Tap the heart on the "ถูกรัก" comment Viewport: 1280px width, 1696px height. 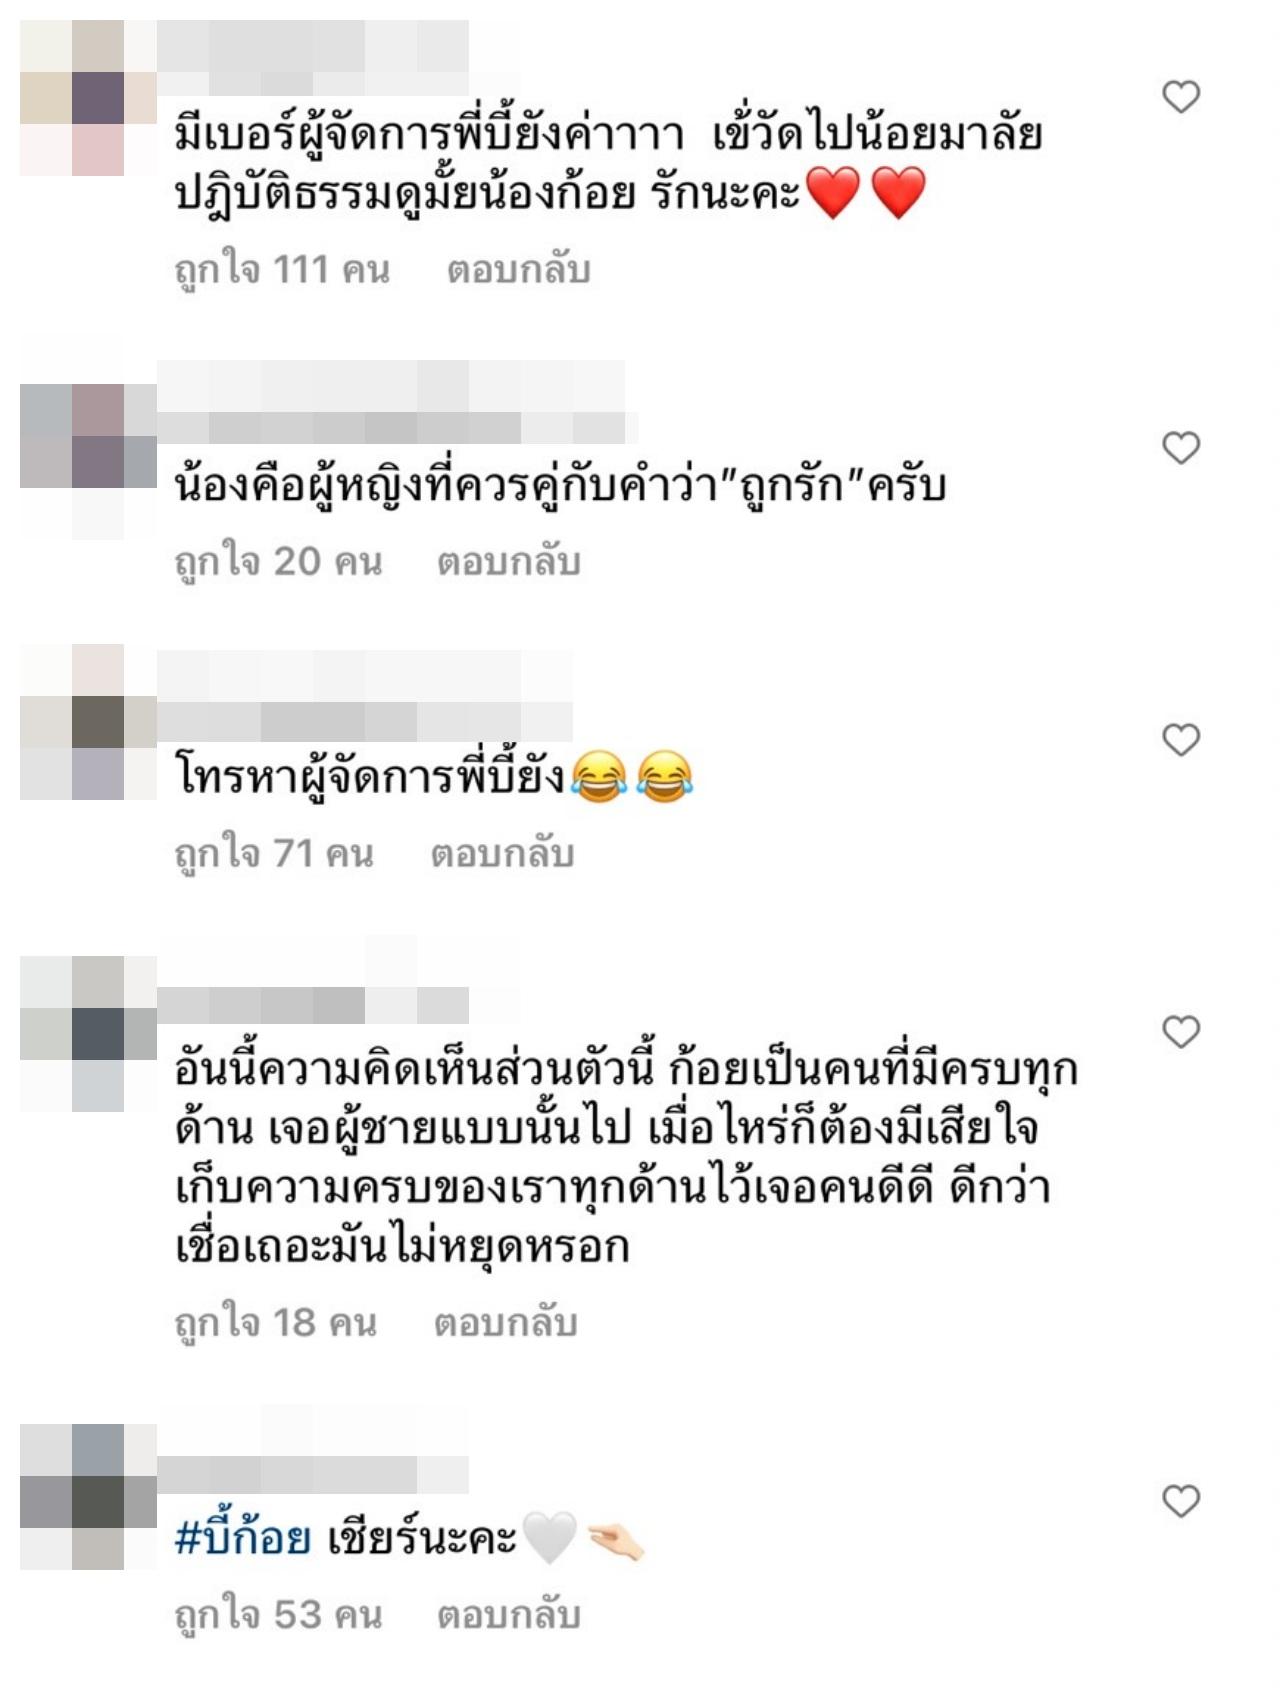point(1181,448)
